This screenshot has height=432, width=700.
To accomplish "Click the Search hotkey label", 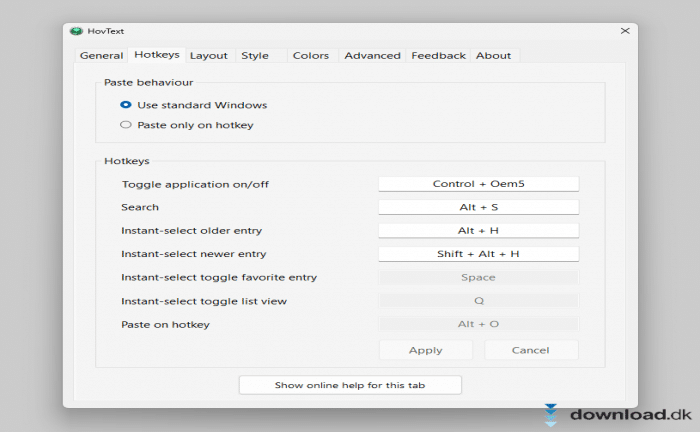I will 140,207.
